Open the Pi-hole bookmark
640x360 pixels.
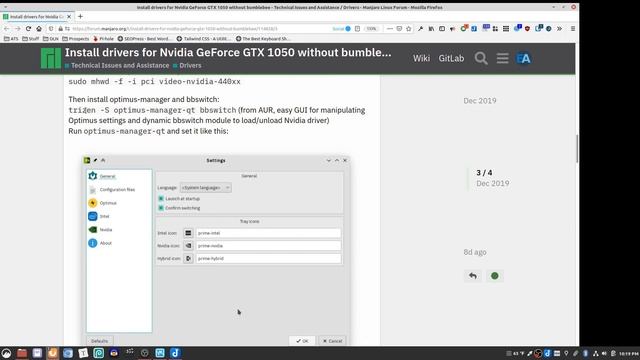(x=103, y=39)
